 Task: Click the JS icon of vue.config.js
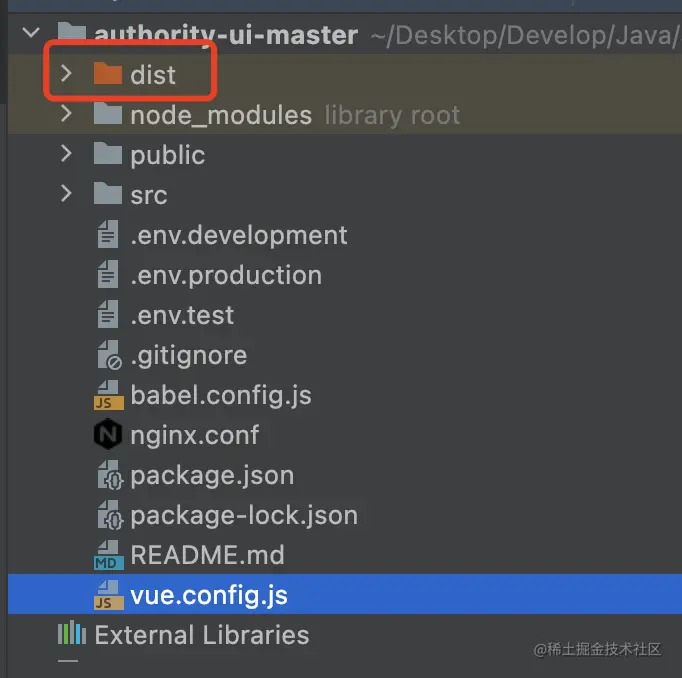[108, 595]
